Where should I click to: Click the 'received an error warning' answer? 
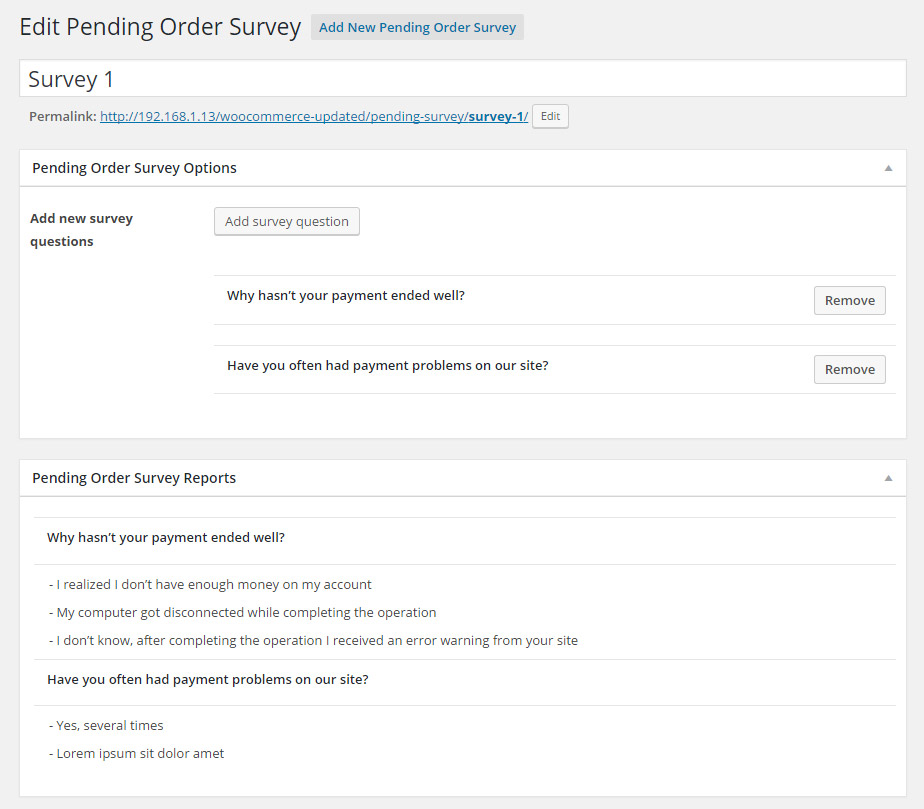pyautogui.click(x=313, y=641)
